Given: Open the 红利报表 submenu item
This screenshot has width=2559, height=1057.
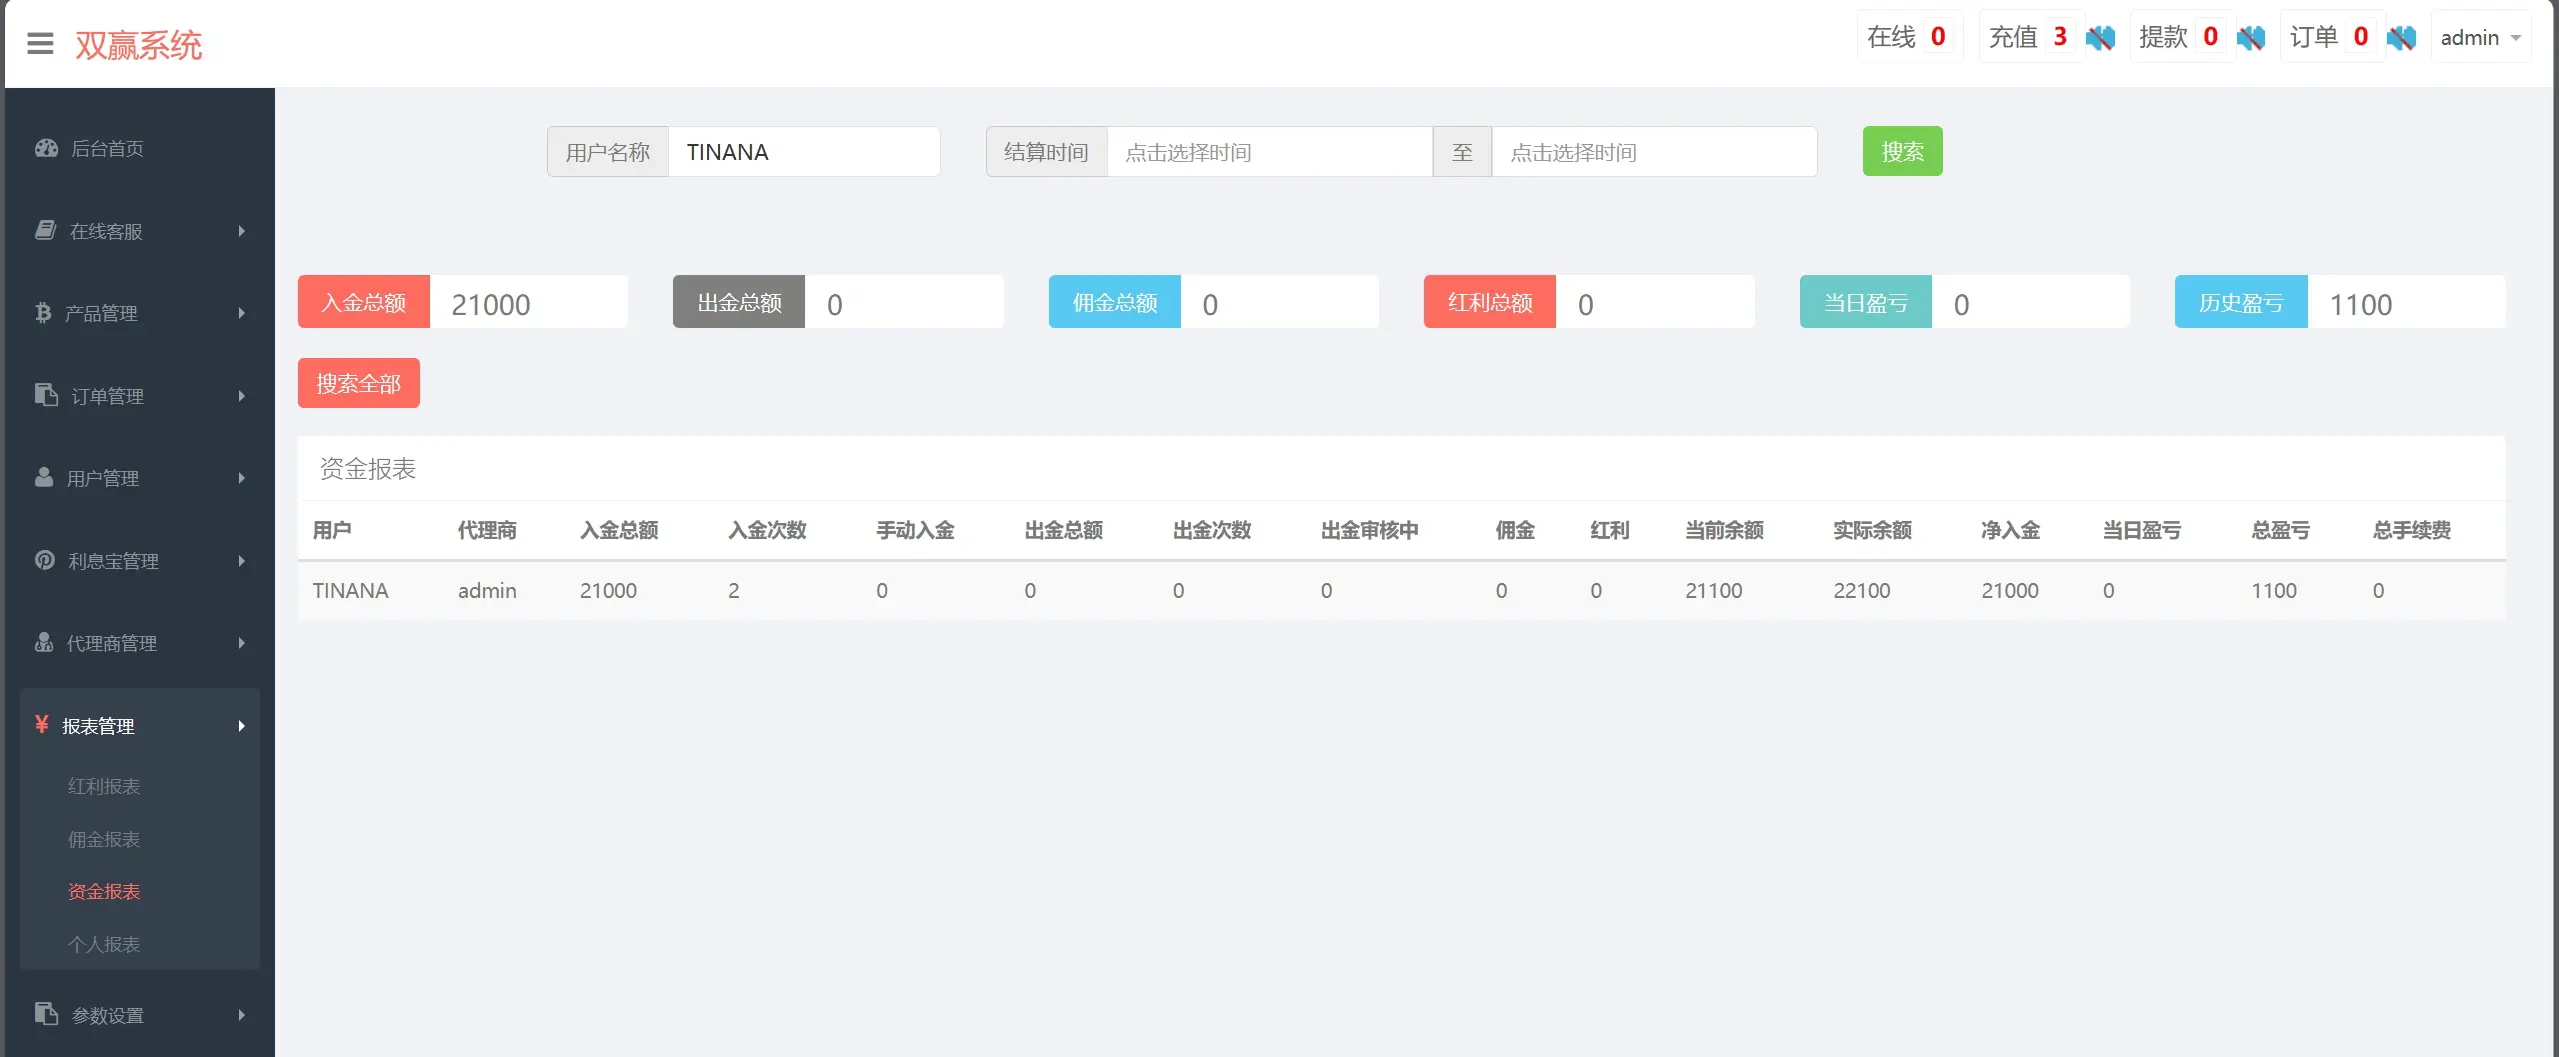Looking at the screenshot, I should tap(104, 786).
